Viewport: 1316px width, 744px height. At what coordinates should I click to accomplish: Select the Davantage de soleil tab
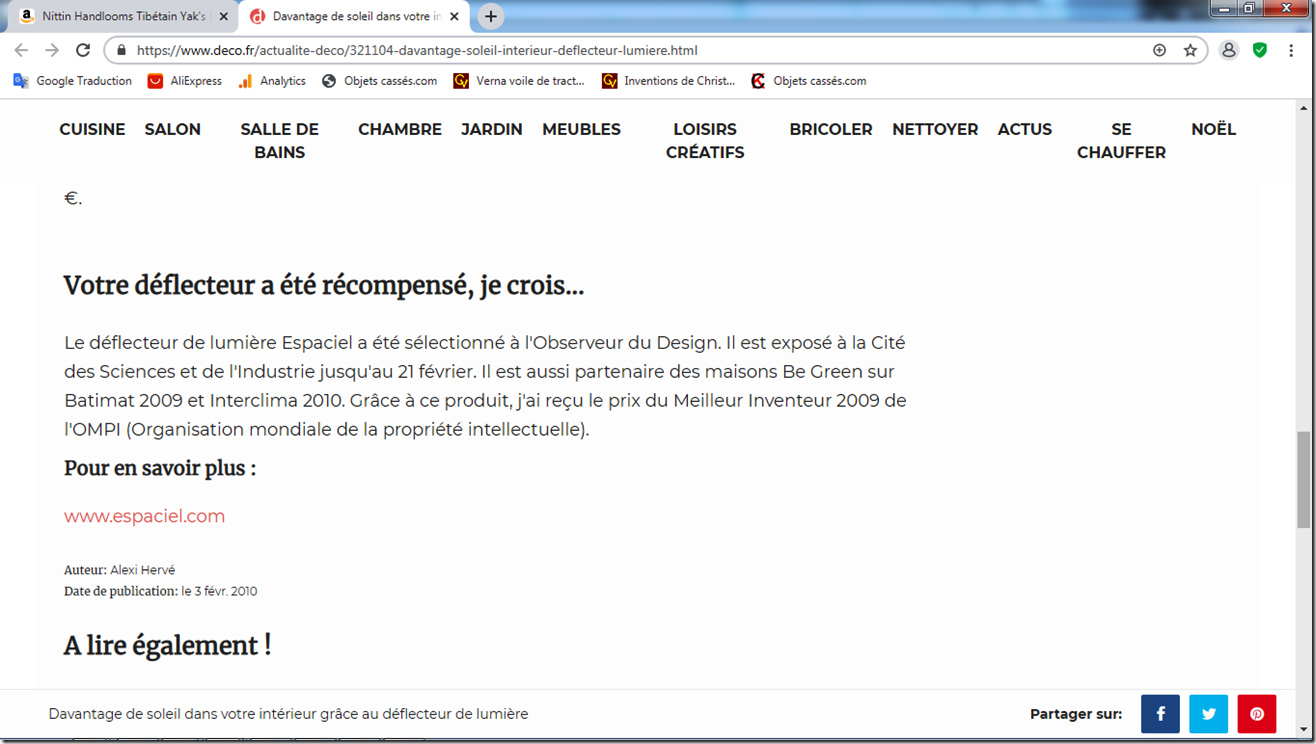tap(354, 16)
